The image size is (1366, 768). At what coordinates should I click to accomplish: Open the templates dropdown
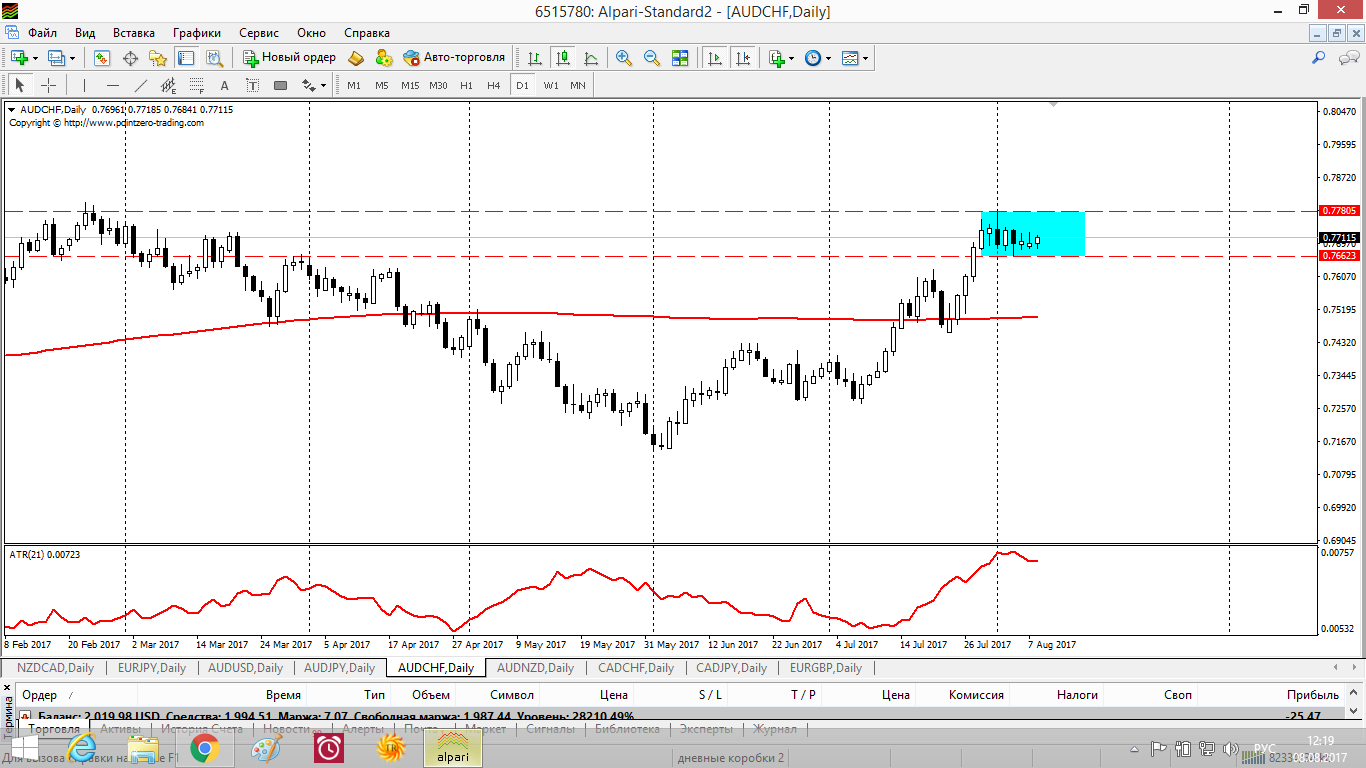(x=854, y=58)
